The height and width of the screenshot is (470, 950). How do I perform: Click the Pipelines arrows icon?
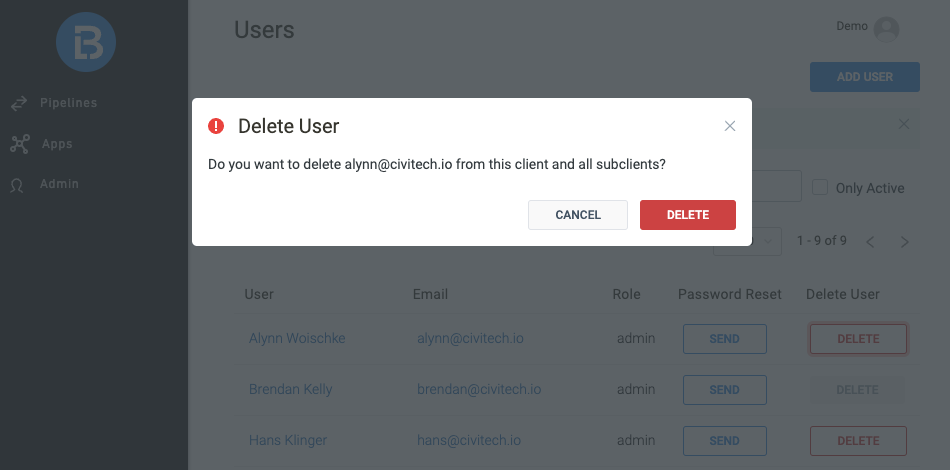click(19, 103)
